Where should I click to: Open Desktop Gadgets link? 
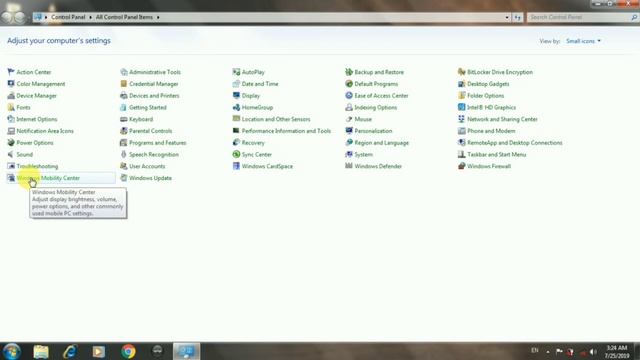[x=488, y=84]
